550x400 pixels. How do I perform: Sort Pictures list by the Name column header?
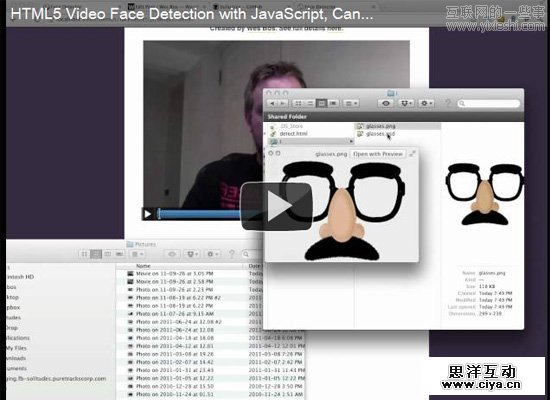(143, 266)
